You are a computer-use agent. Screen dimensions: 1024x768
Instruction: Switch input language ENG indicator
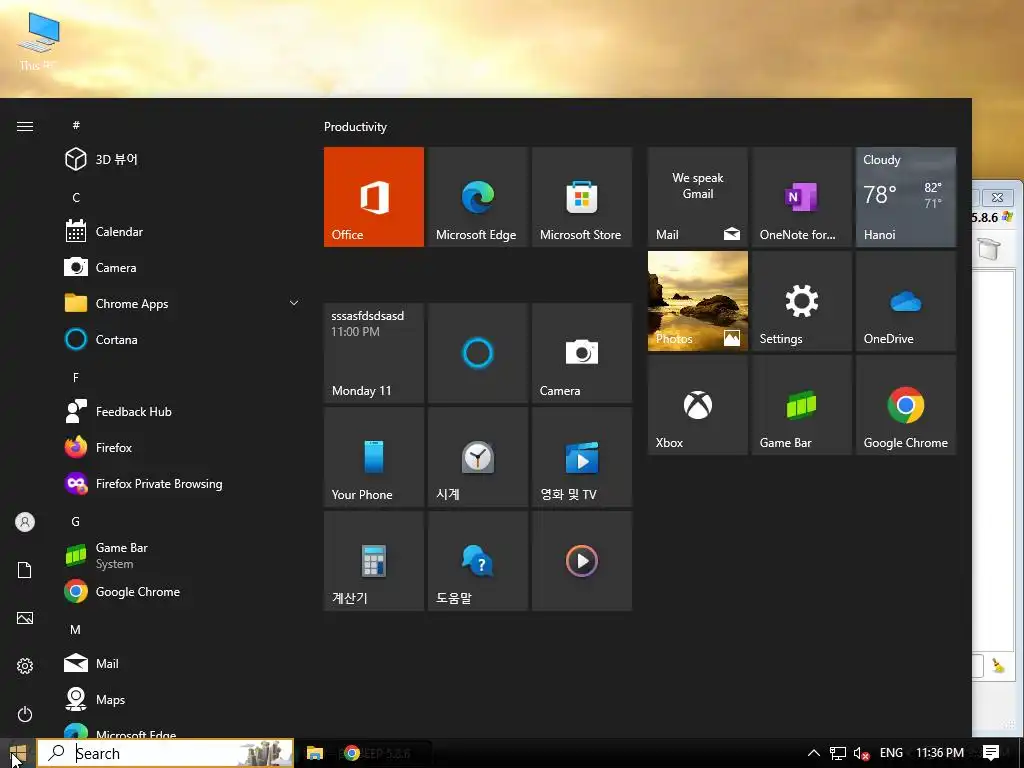pos(891,752)
